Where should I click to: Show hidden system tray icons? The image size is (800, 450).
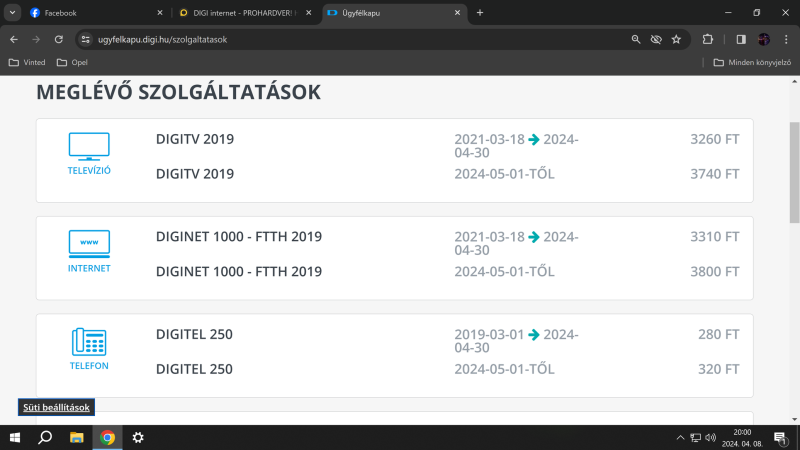pyautogui.click(x=680, y=437)
